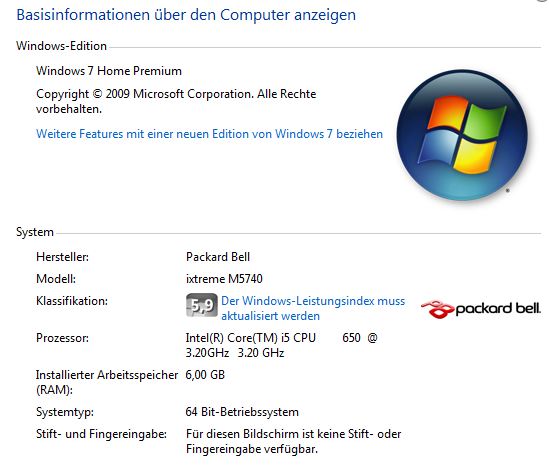Click the 'Installierter Arbeitsspeicher (RAM):' label
Viewport: 549px width, 469px height.
[107, 382]
